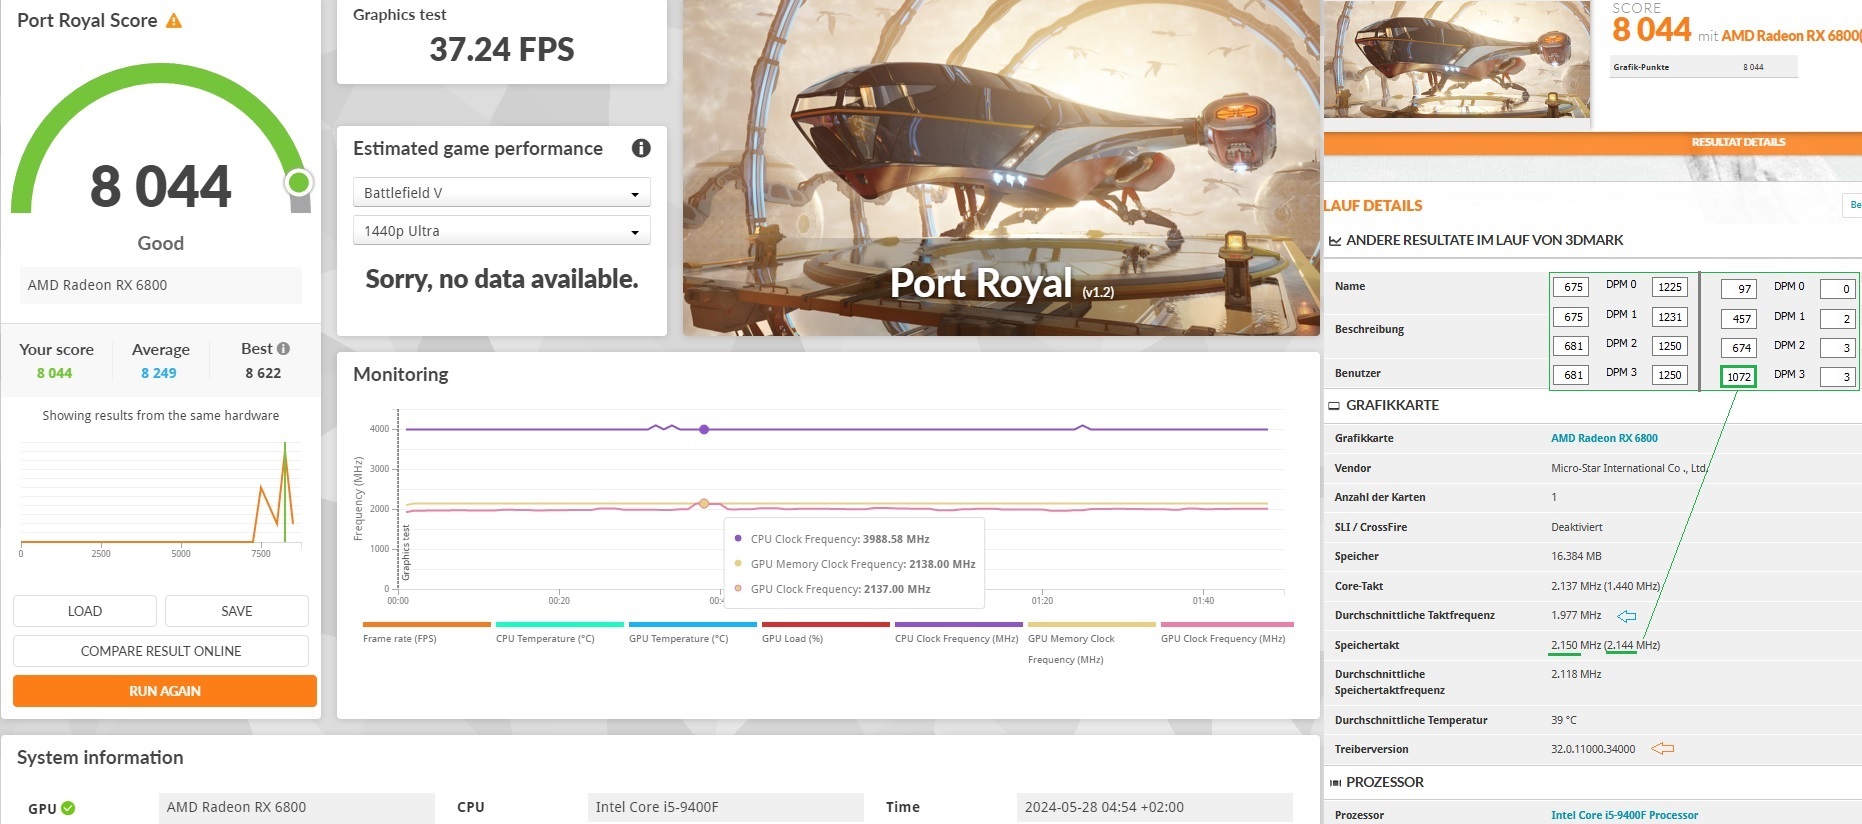
Task: Click the GPU clock marker dot on graph
Action: tap(704, 504)
